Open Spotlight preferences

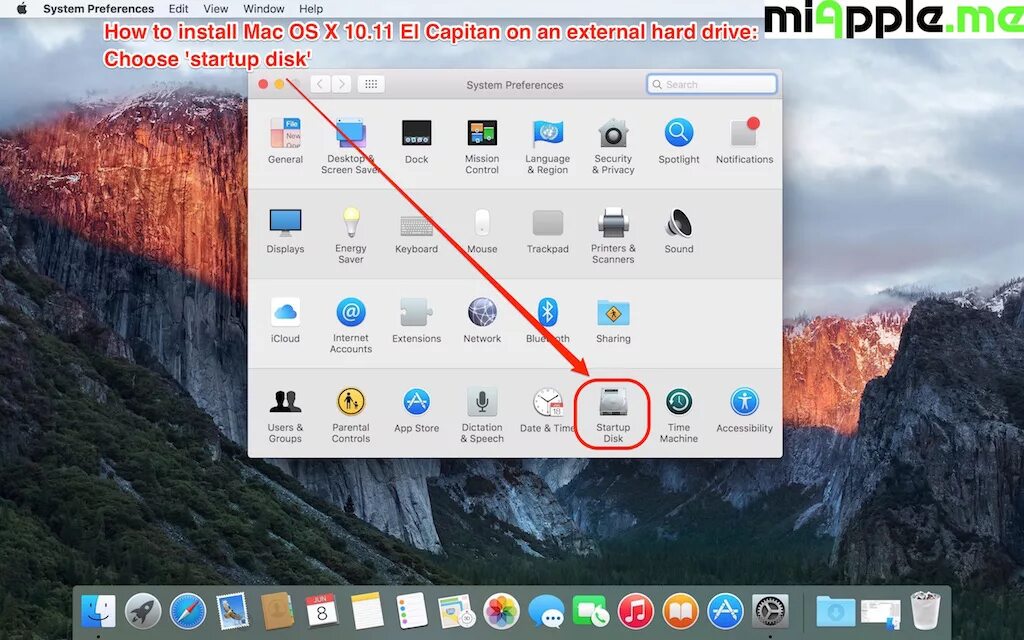pos(679,140)
